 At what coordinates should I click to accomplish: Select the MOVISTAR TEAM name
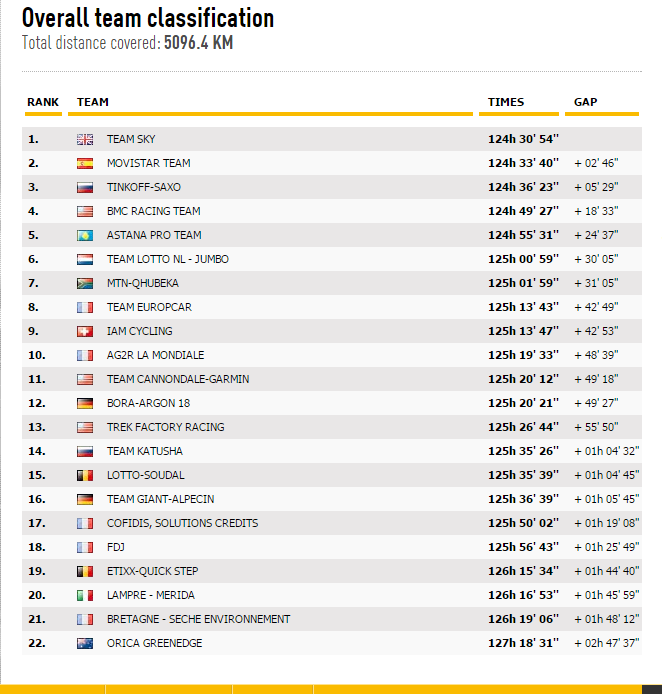149,163
